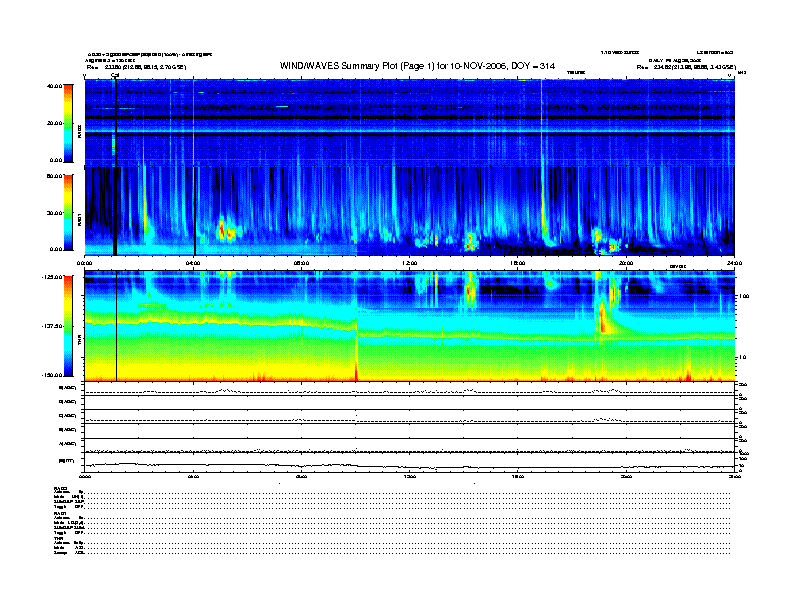This screenshot has width=792, height=612.
Task: Click the WIND/WAVES Summary Plot title
Action: (417, 66)
